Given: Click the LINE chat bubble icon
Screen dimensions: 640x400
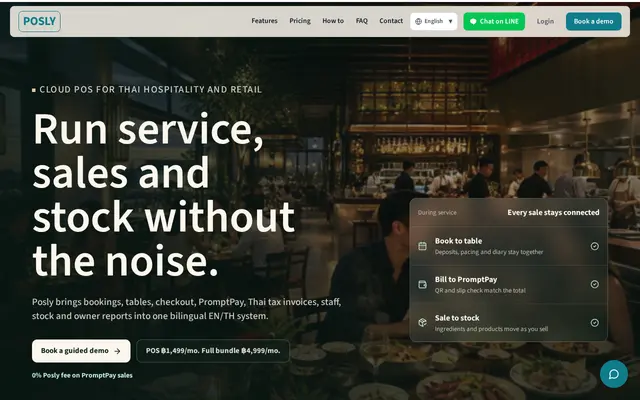Looking at the screenshot, I should 473,22.
